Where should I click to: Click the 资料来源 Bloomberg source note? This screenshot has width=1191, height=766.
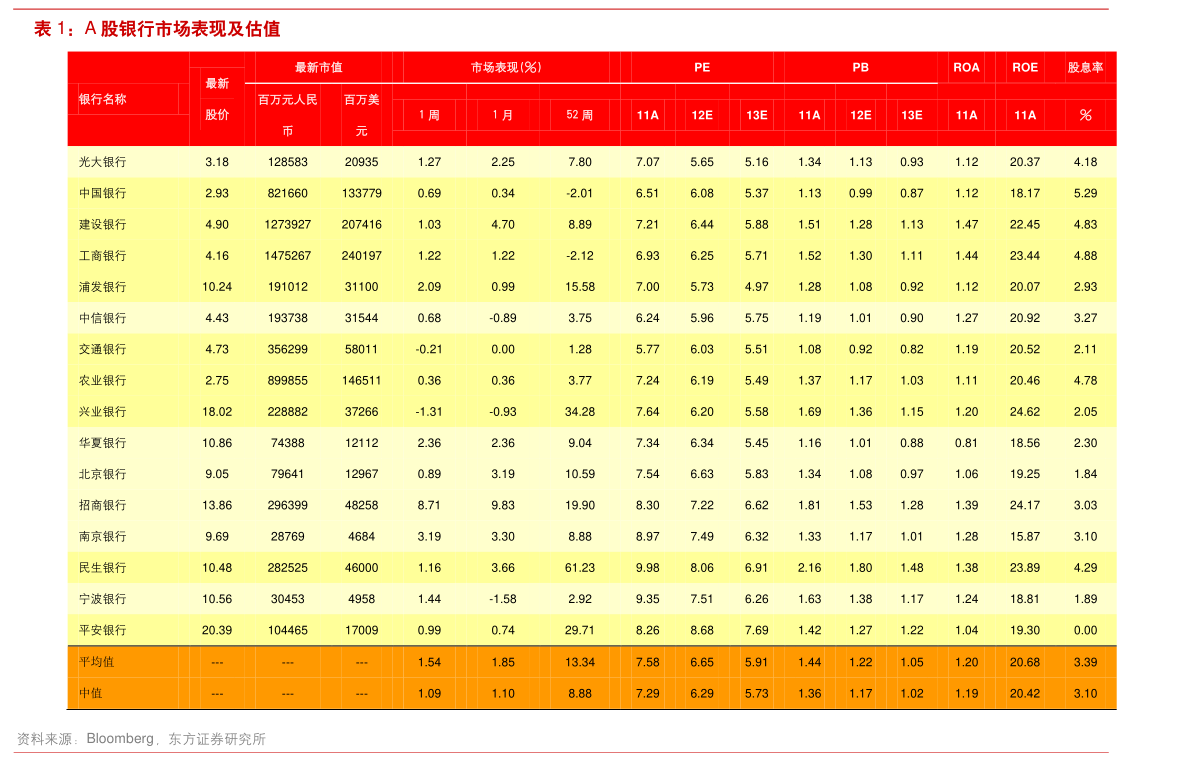coord(141,740)
